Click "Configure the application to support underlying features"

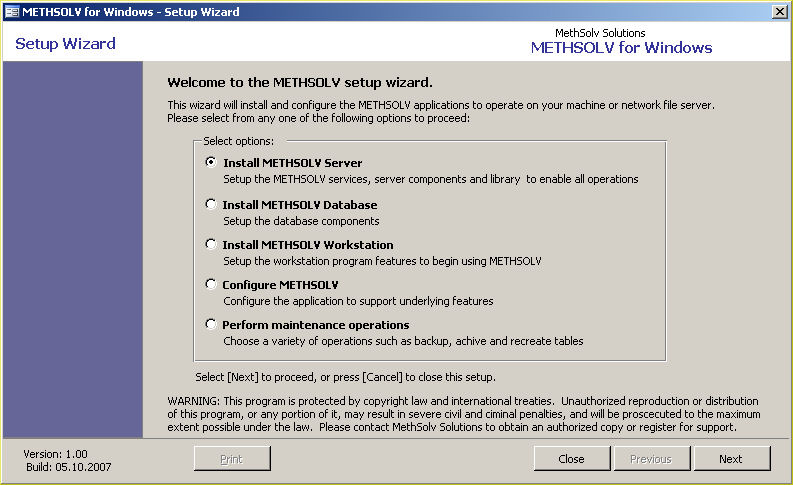(x=358, y=301)
